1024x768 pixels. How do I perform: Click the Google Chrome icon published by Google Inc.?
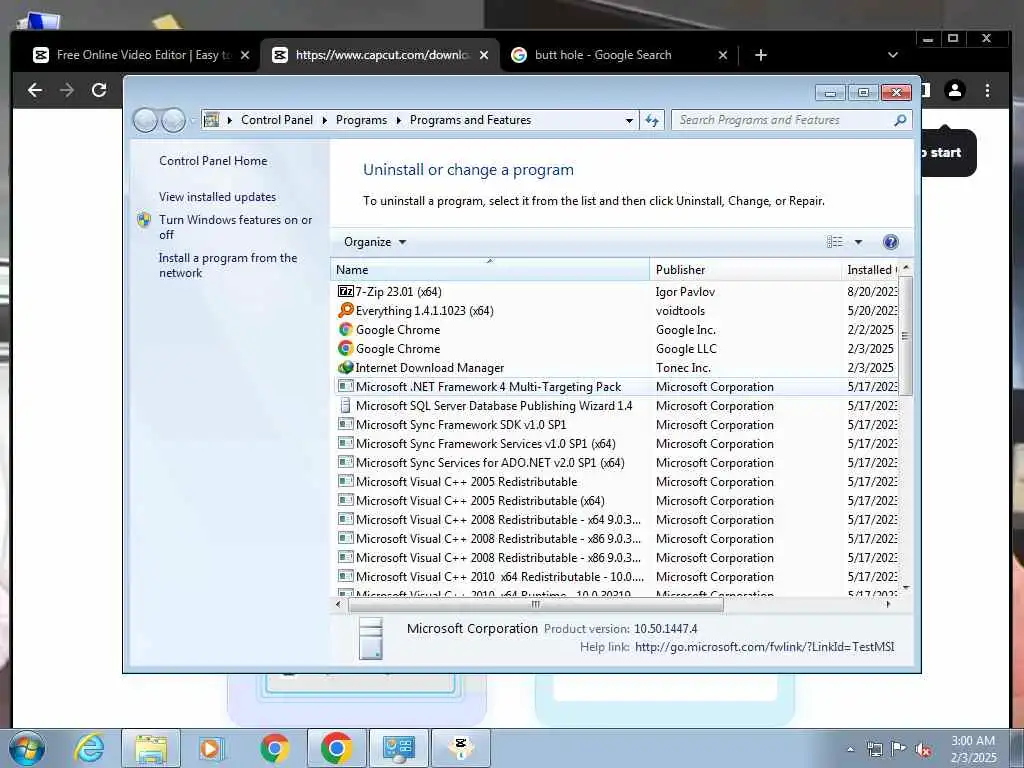345,329
